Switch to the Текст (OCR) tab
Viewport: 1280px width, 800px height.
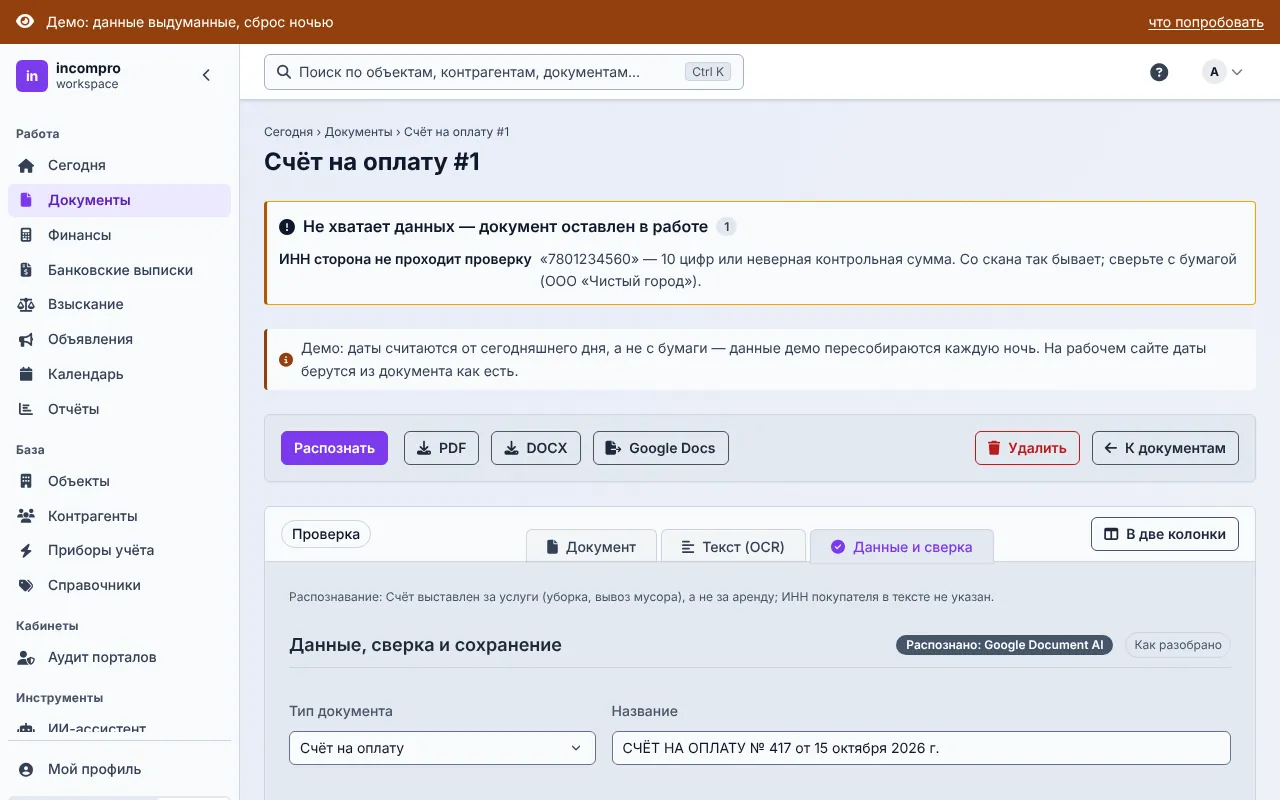point(733,546)
